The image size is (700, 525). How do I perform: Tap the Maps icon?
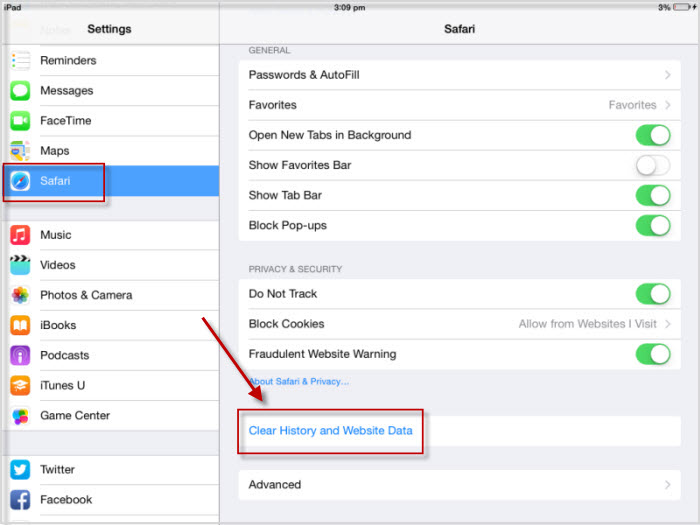(20, 151)
